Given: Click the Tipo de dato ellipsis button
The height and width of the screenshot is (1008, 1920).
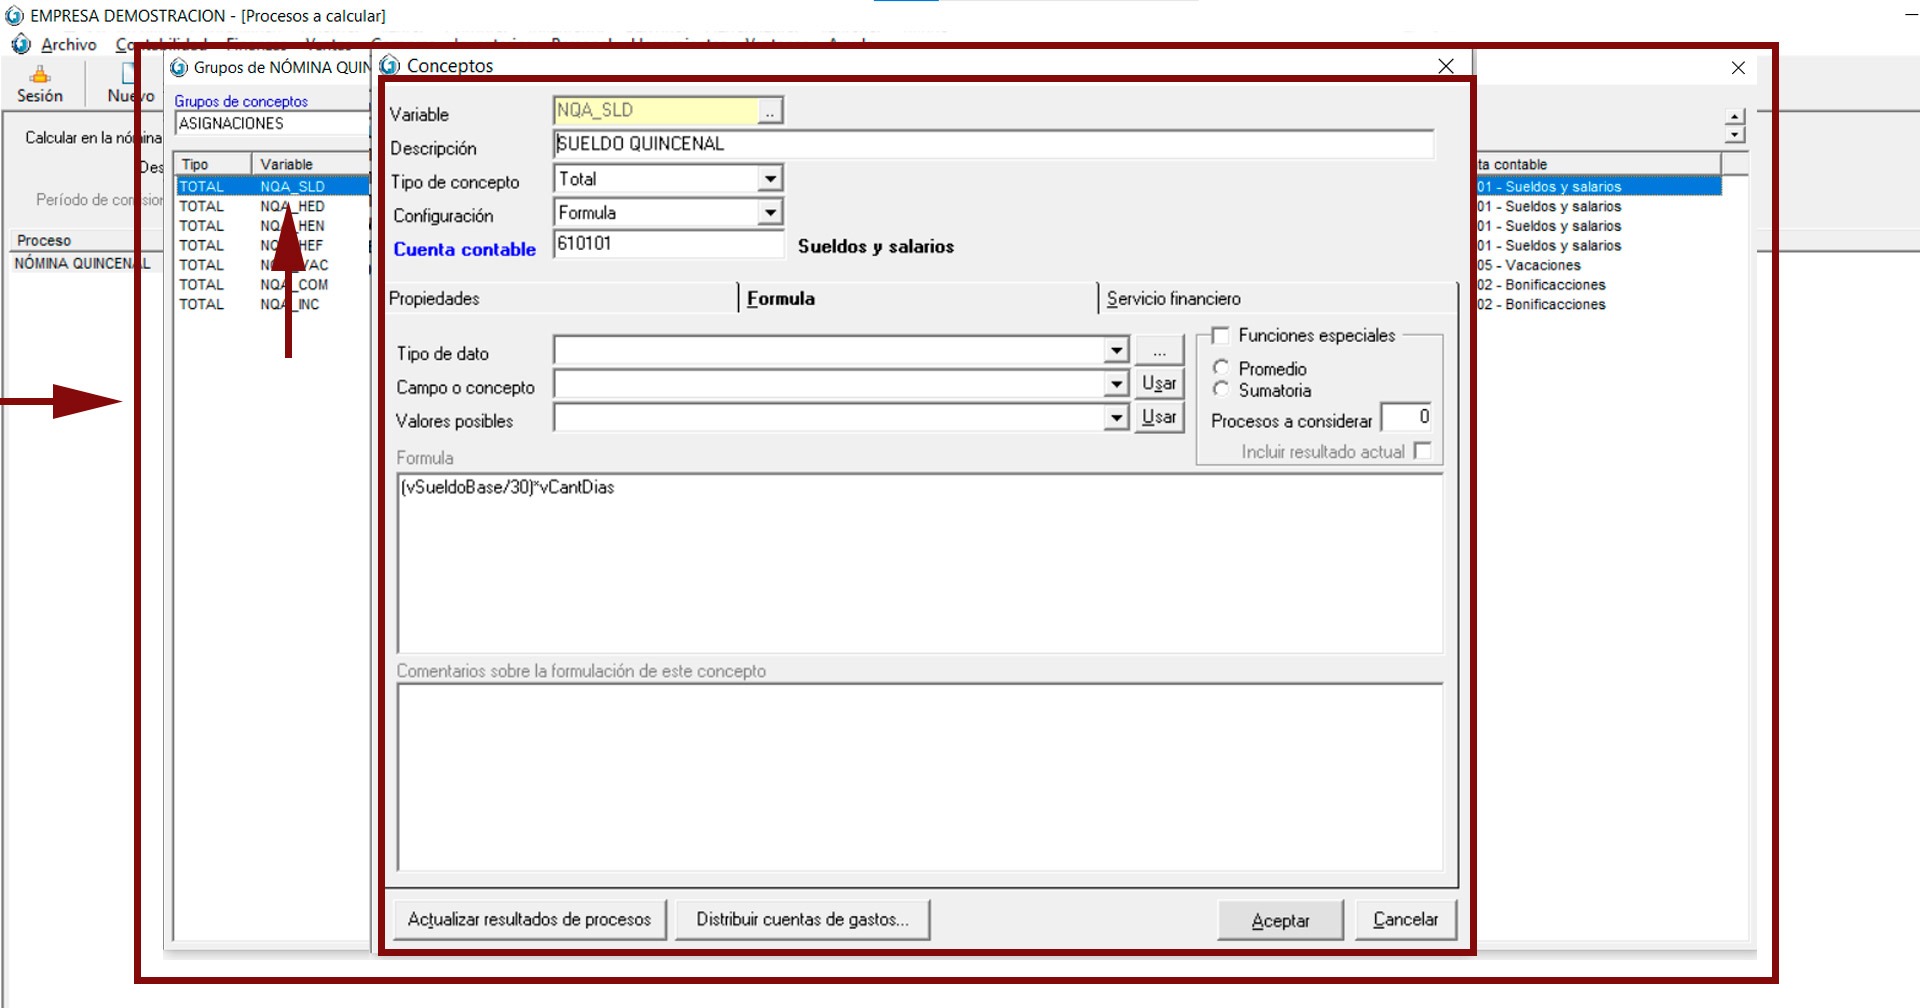Looking at the screenshot, I should pos(1159,351).
